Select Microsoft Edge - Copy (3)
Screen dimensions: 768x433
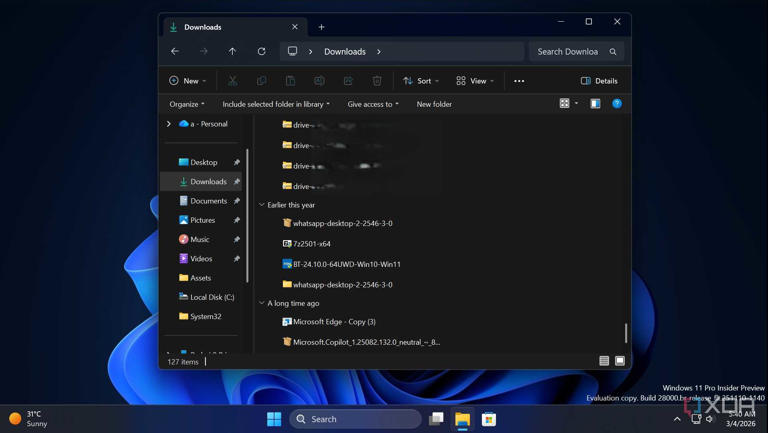[x=329, y=322]
